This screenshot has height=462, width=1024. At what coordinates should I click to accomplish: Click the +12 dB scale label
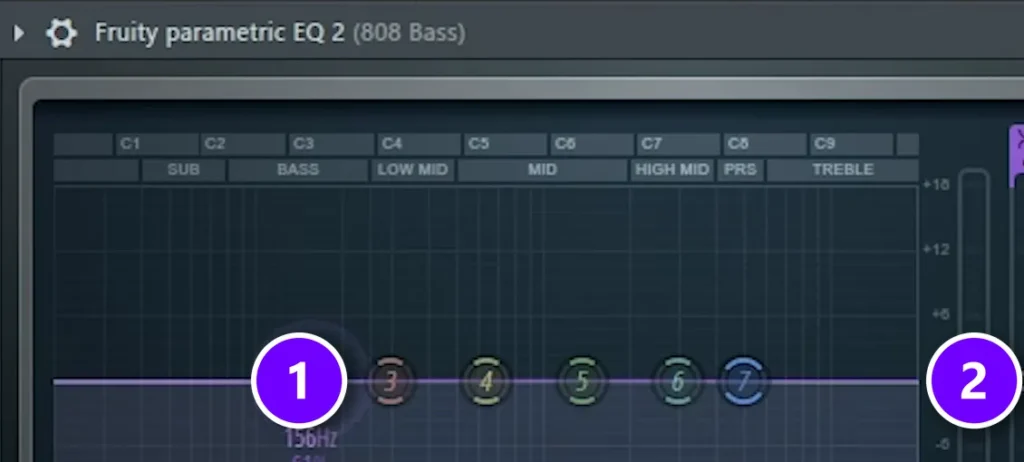[x=935, y=250]
